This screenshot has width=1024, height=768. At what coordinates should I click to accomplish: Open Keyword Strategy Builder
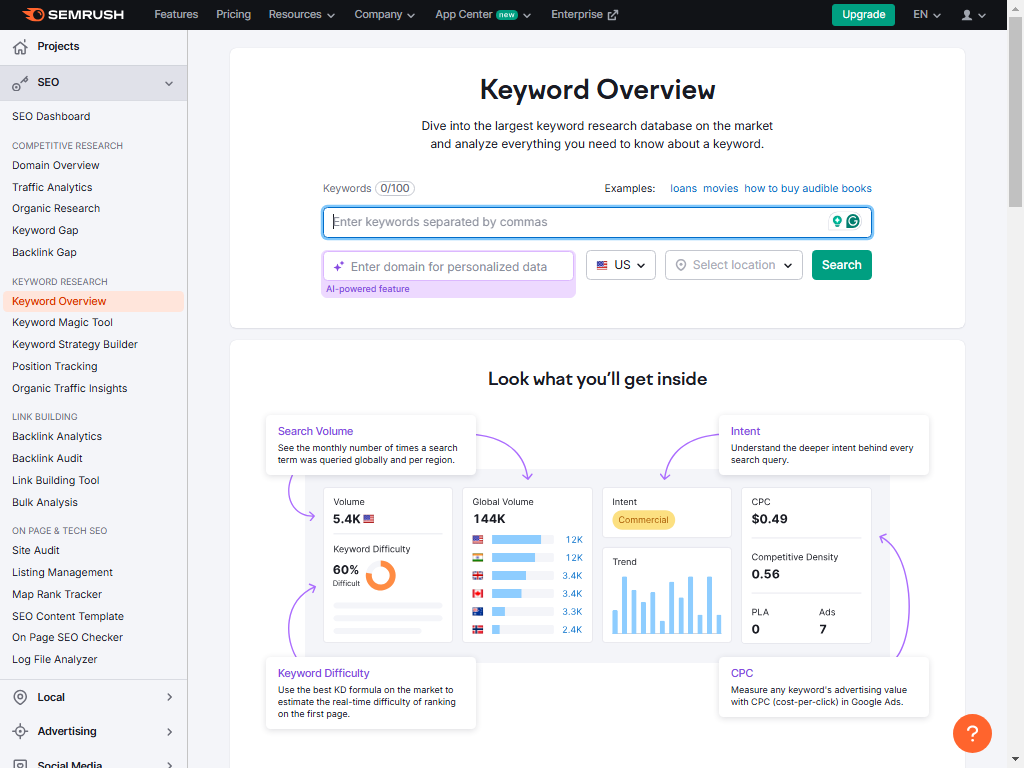point(74,344)
